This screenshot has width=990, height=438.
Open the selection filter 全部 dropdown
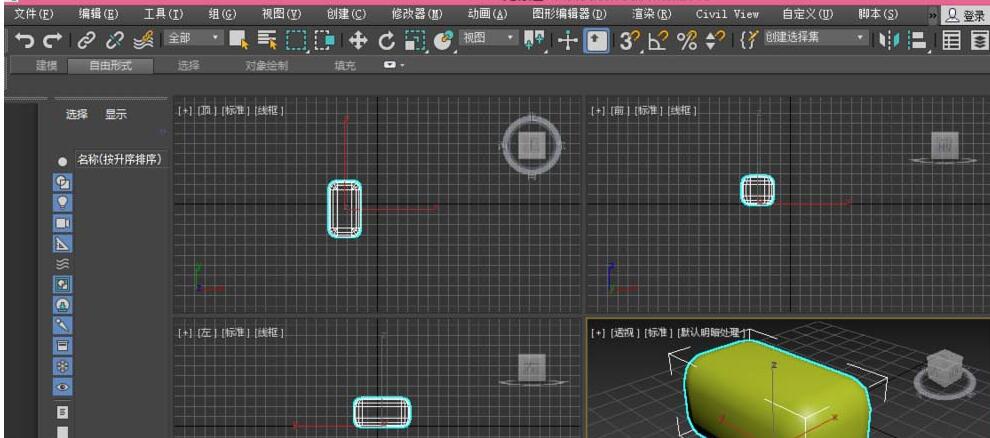click(x=194, y=38)
